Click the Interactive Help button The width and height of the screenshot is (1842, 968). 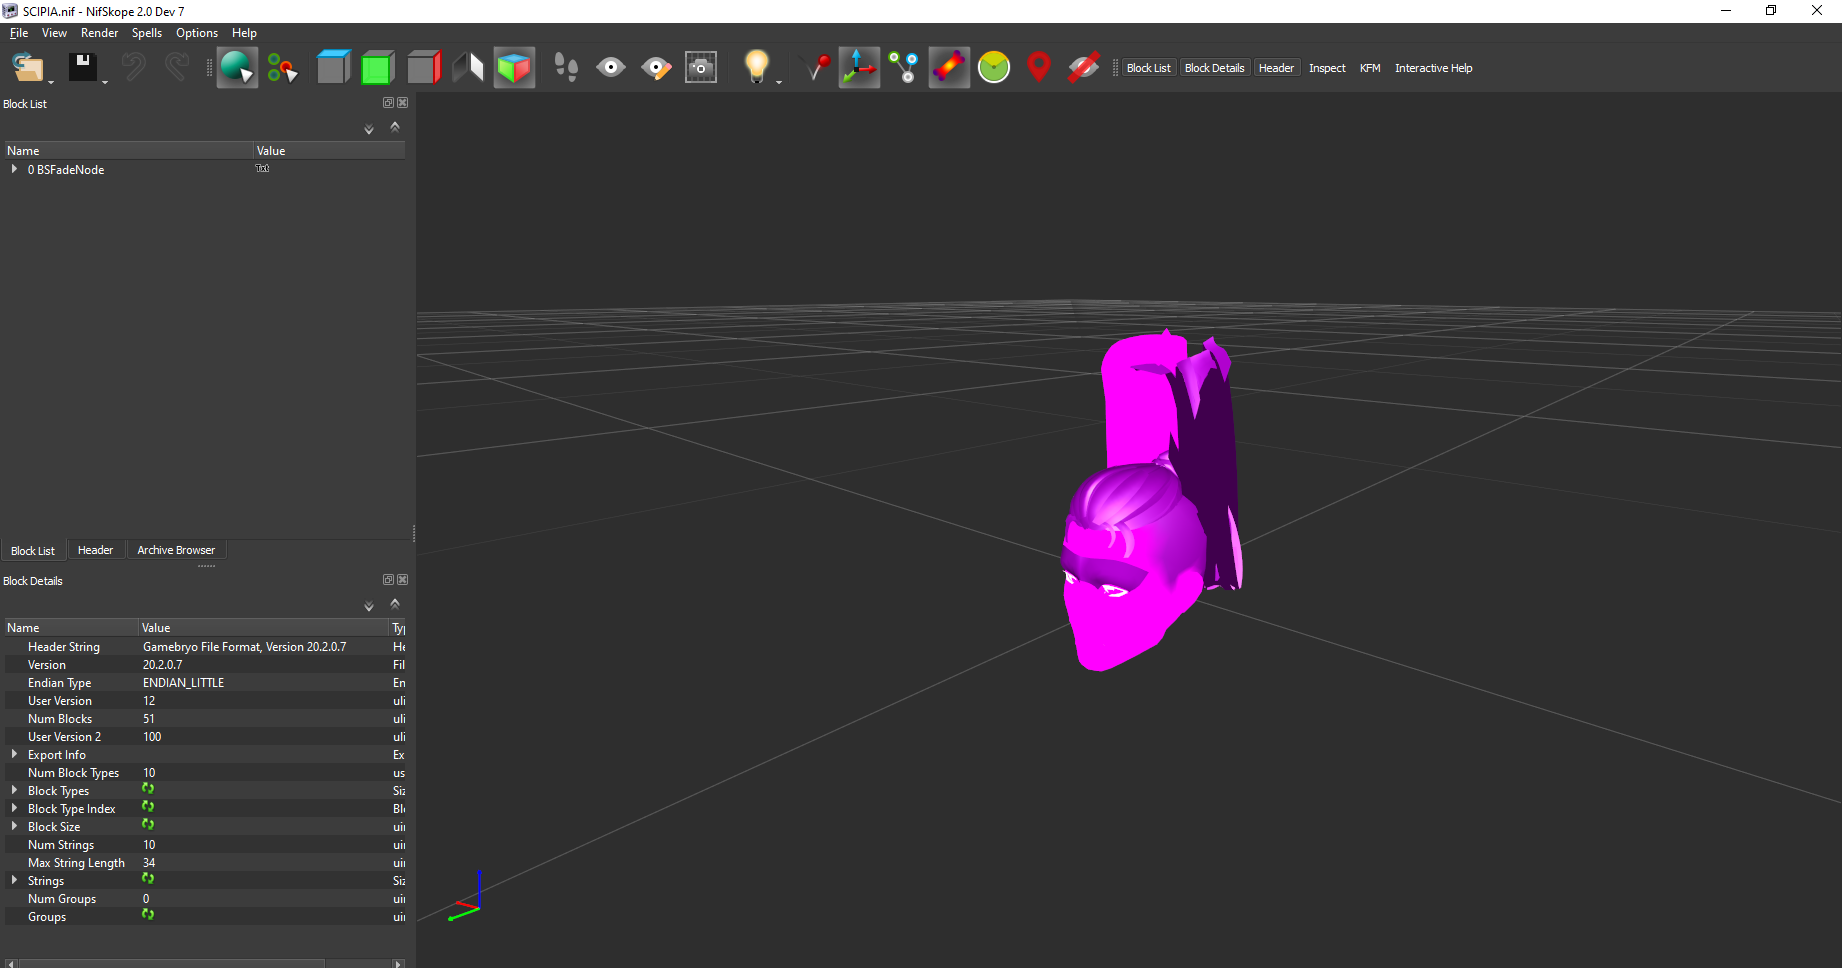click(x=1433, y=68)
